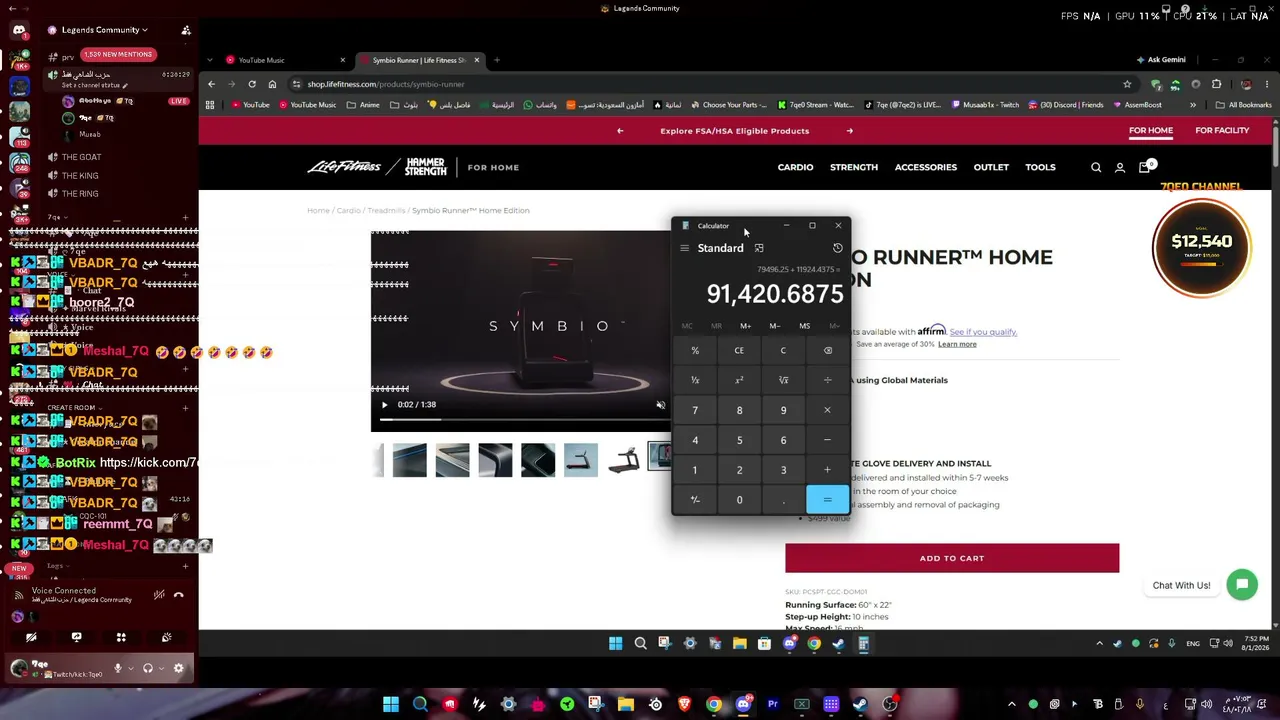Show the previous promo banner message
This screenshot has height=720, width=1280.
coord(620,131)
